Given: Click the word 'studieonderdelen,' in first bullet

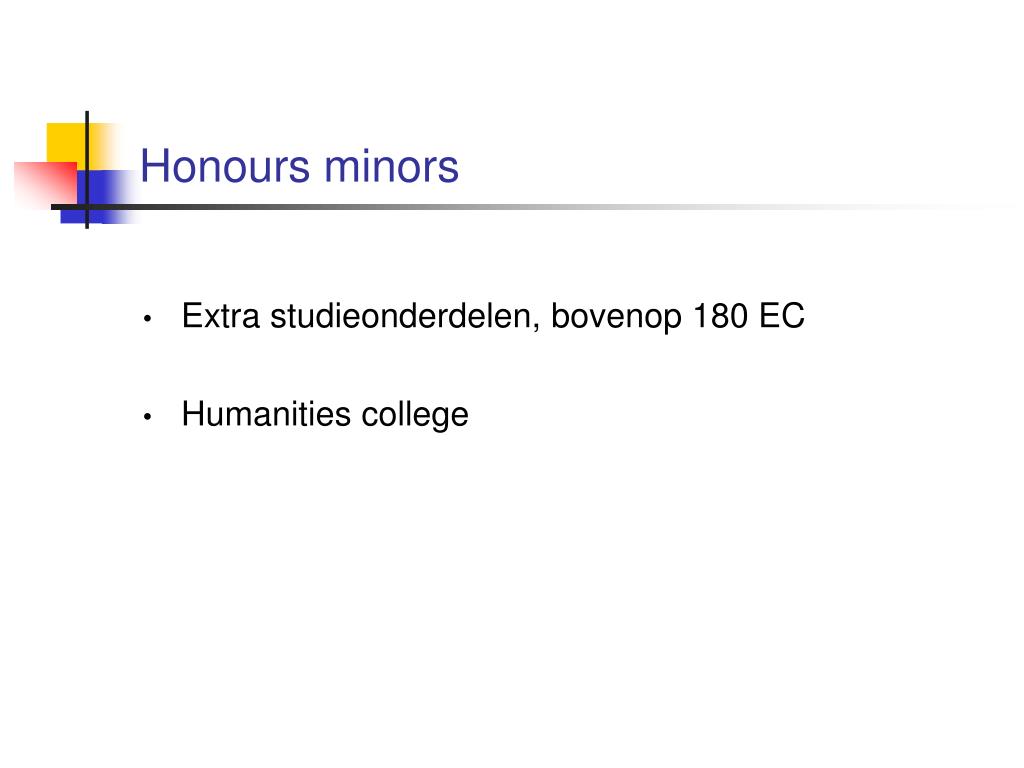Looking at the screenshot, I should tap(406, 316).
